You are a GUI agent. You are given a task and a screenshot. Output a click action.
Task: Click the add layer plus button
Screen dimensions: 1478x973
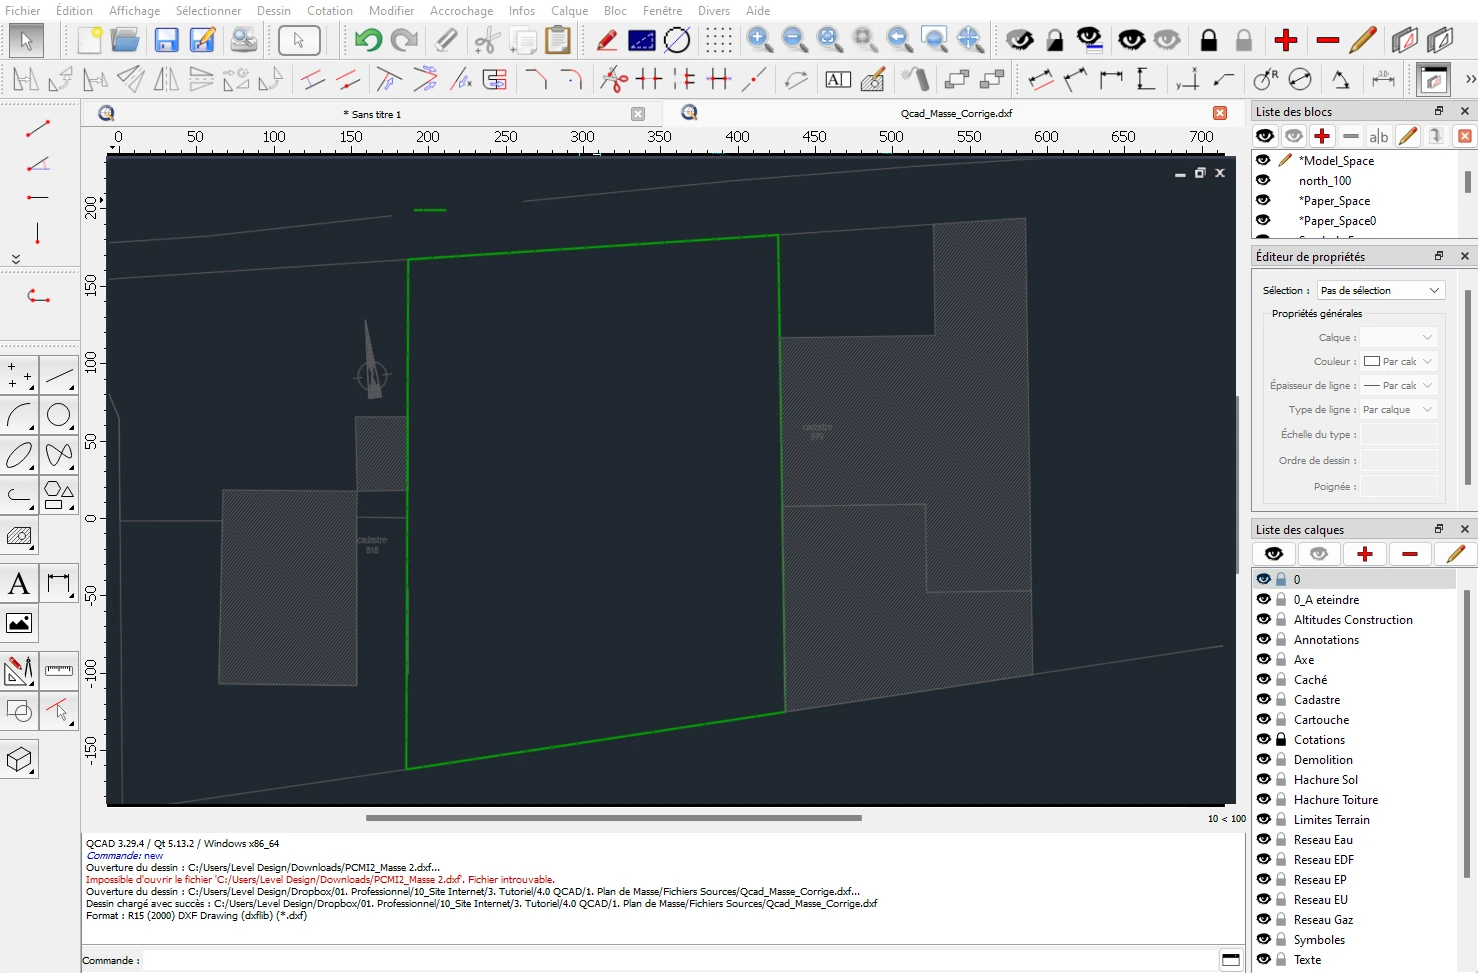click(x=1364, y=553)
